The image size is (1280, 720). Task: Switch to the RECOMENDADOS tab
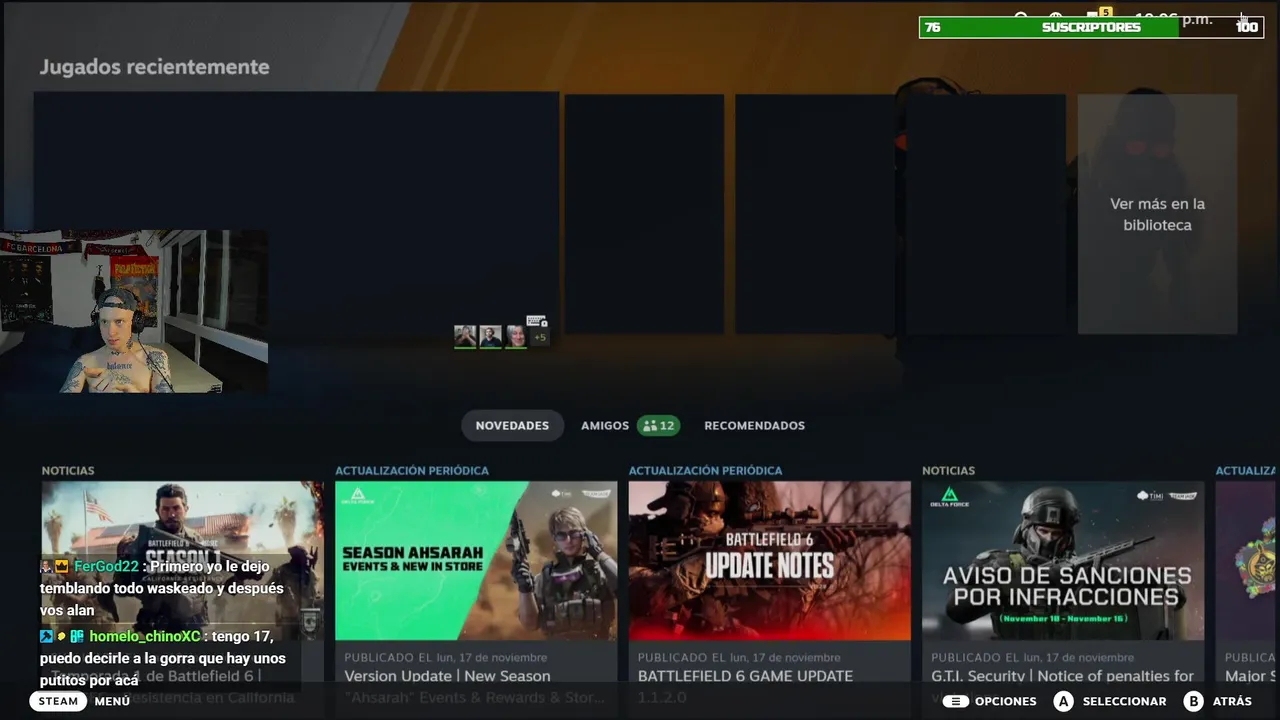coord(754,425)
